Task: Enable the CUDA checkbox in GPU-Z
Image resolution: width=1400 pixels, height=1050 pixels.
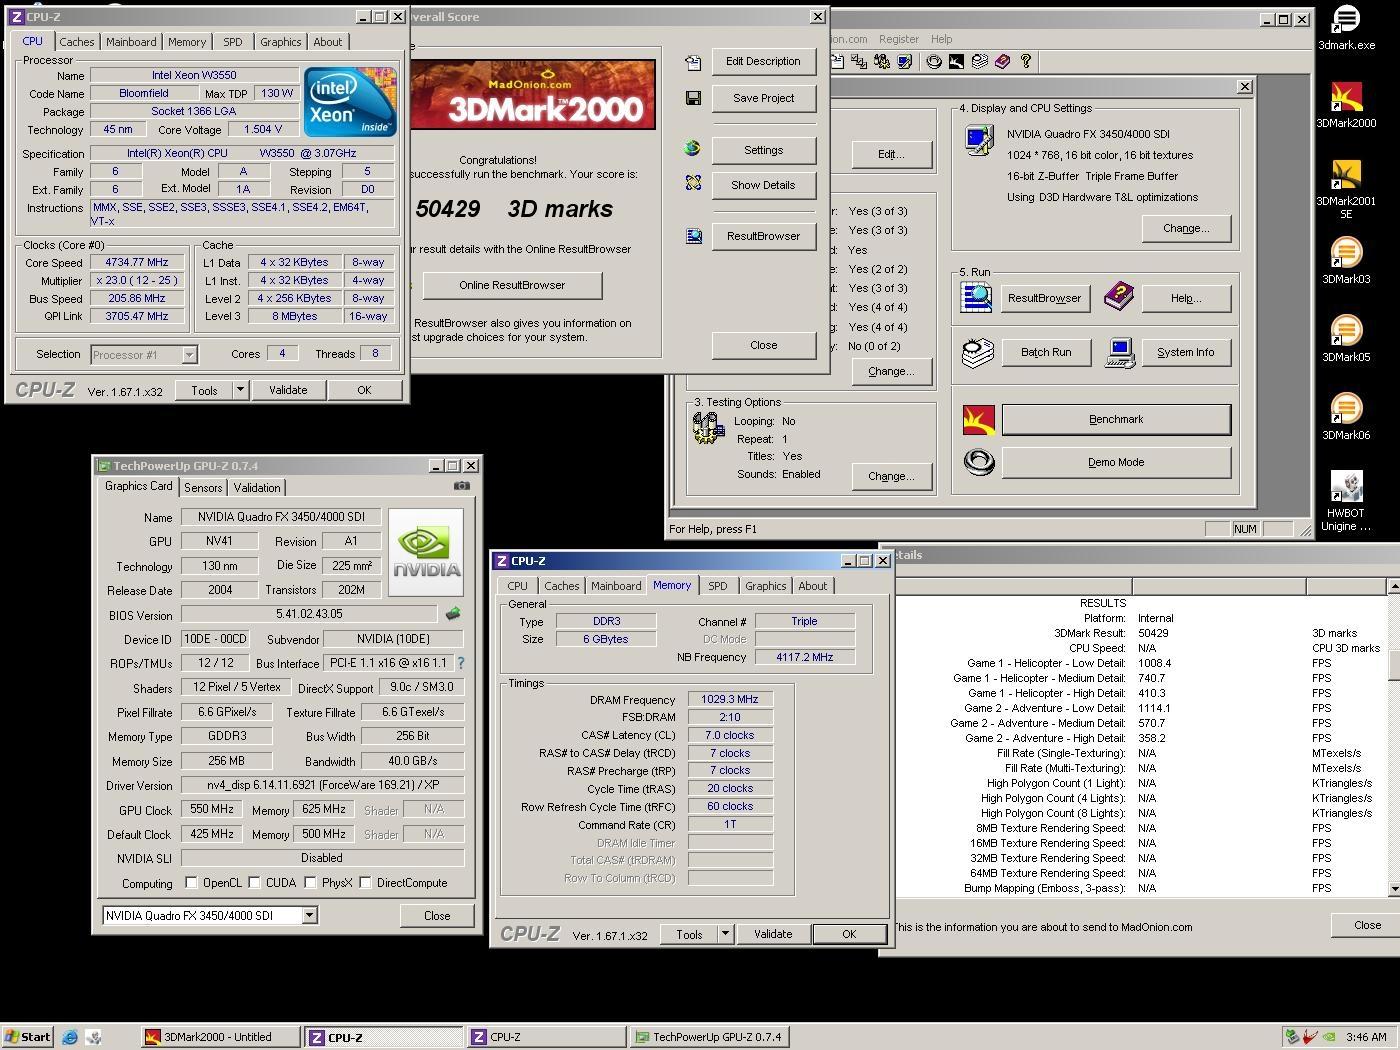Action: click(255, 882)
